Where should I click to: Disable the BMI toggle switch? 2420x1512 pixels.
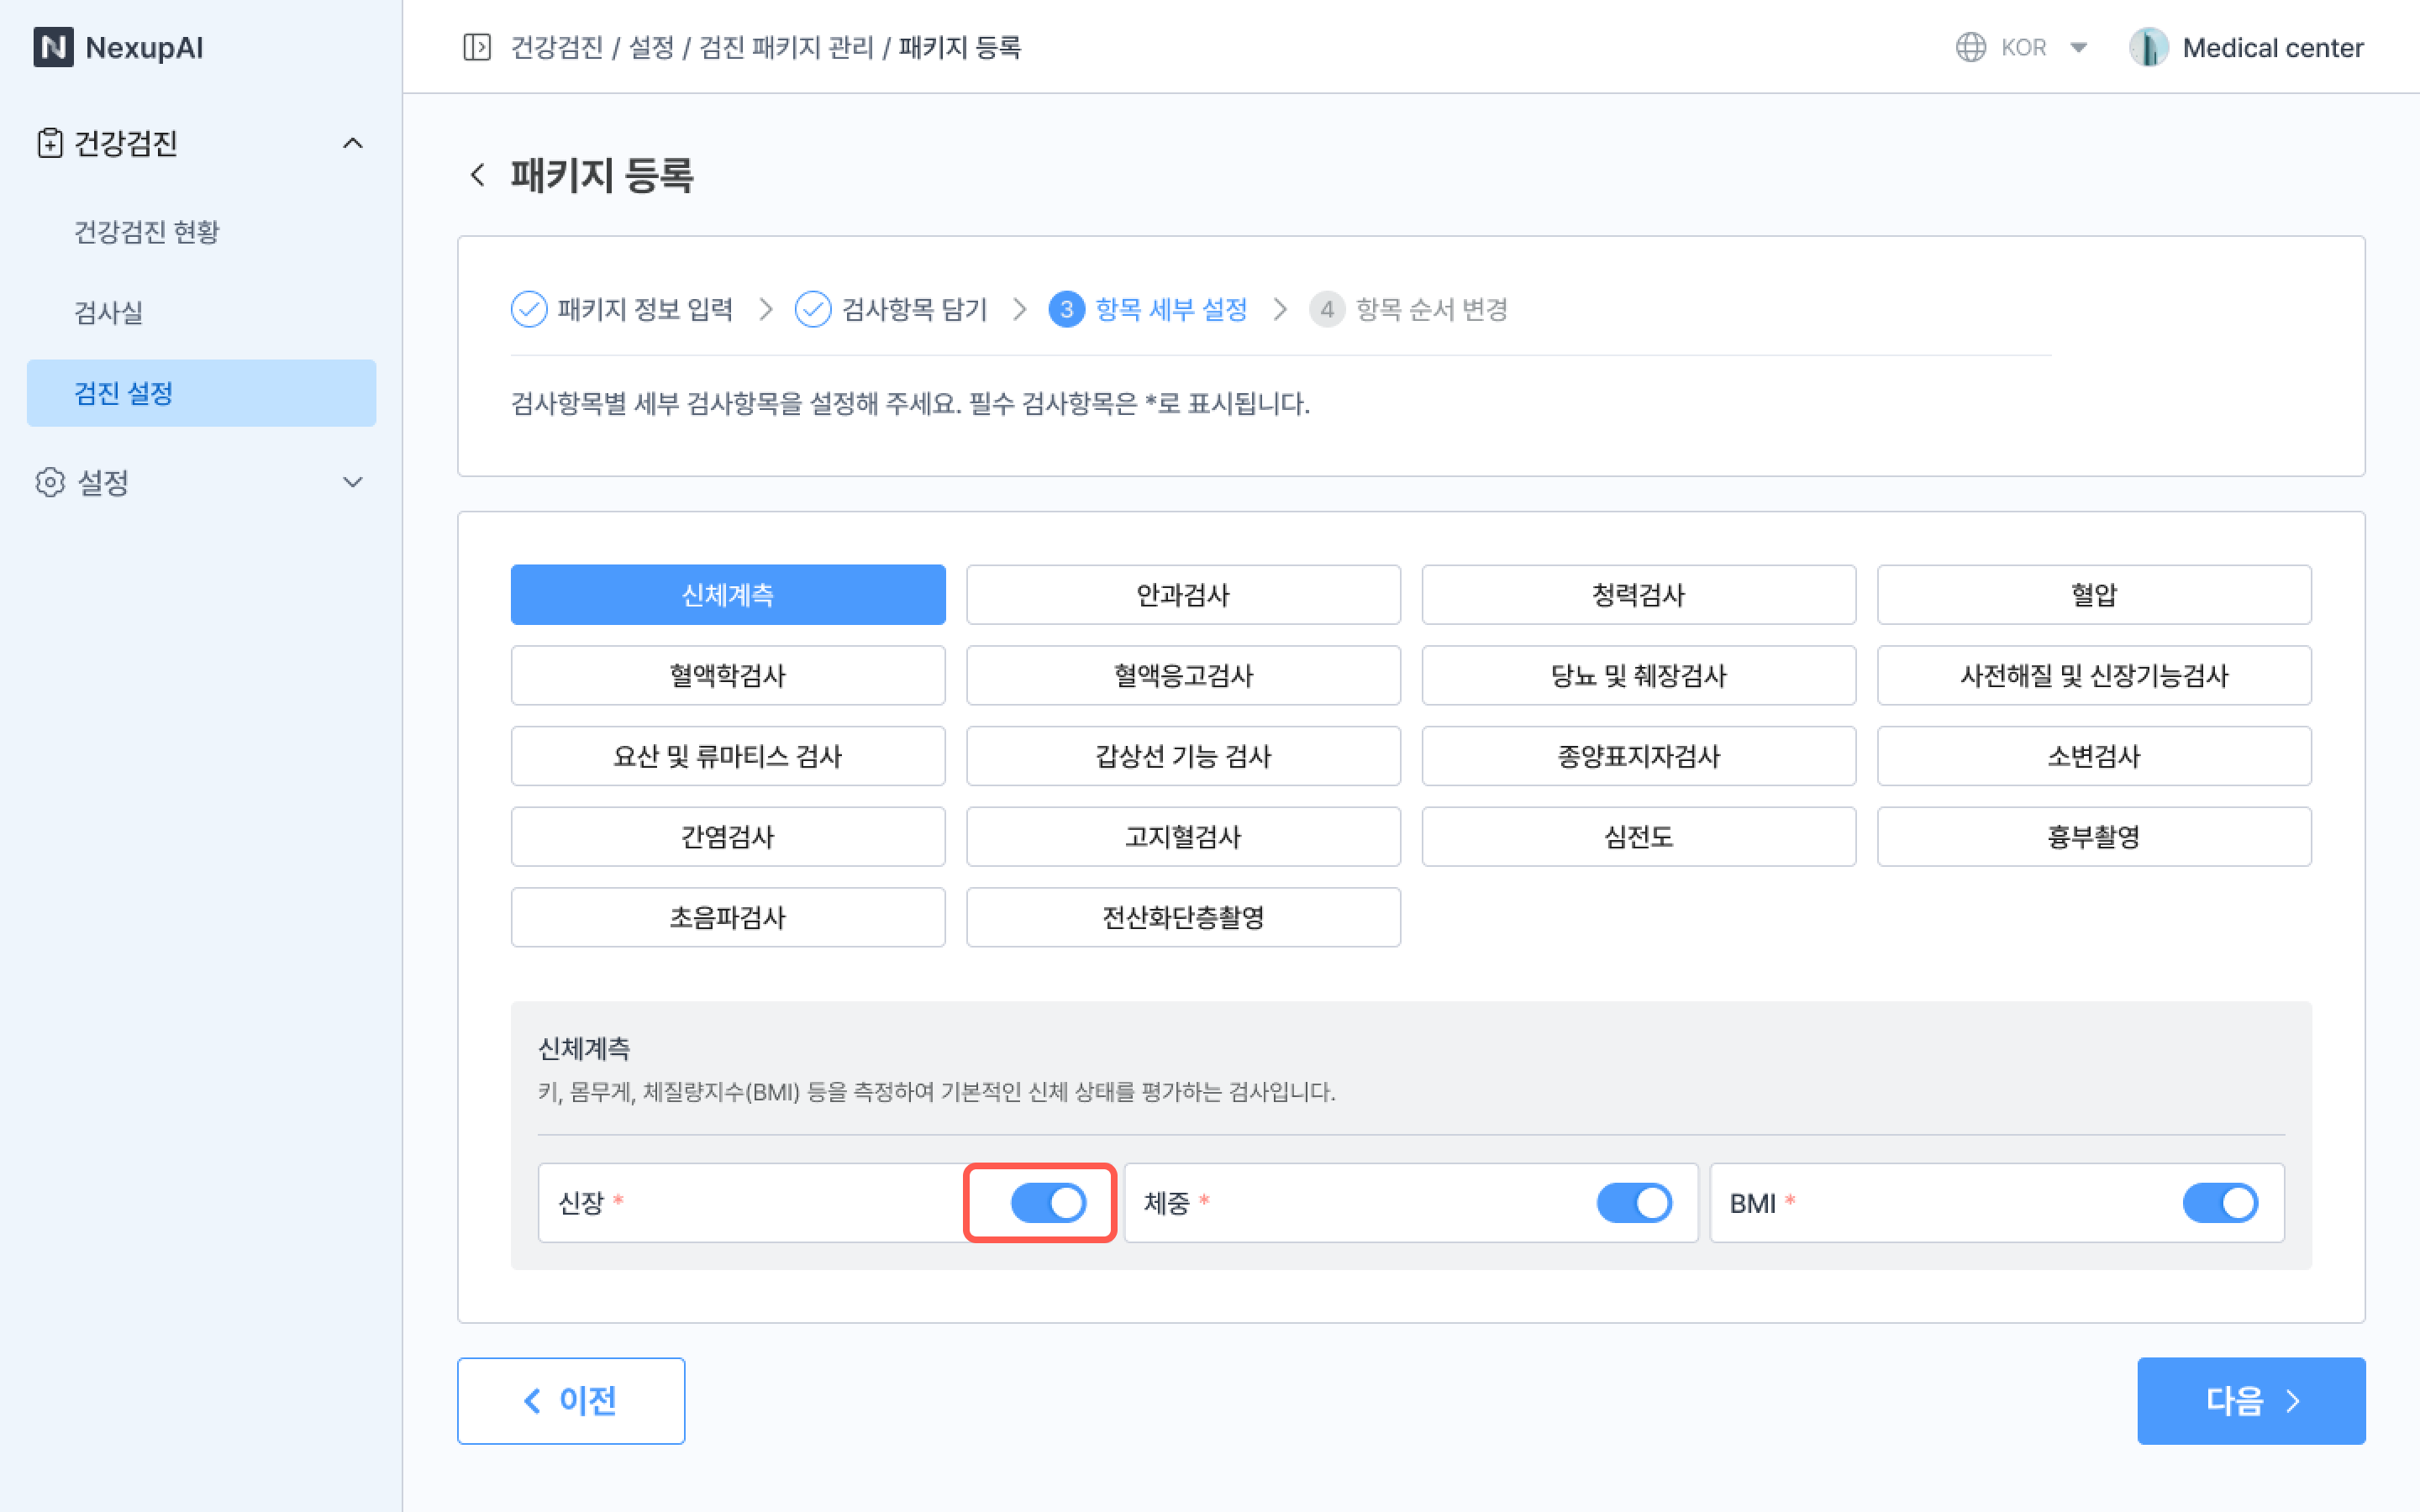coord(2219,1202)
